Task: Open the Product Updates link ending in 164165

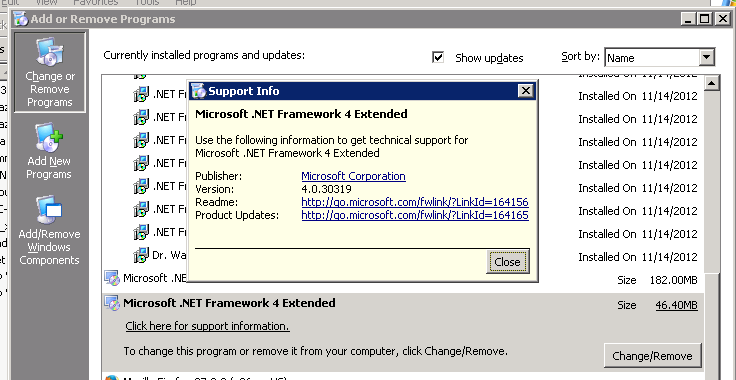Action: pos(415,215)
